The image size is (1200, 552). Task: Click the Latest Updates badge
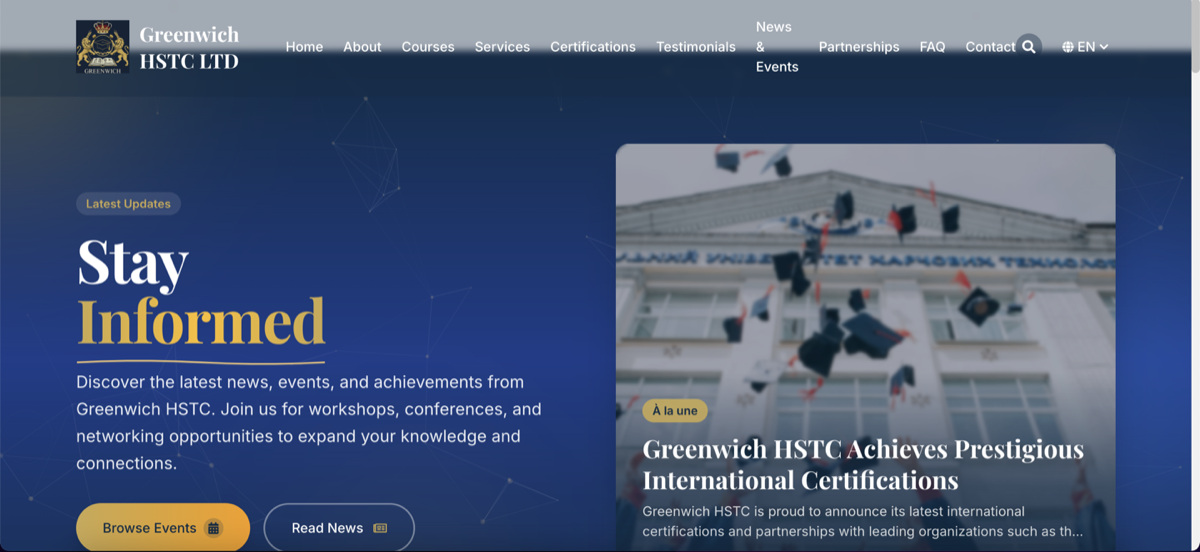pyautogui.click(x=128, y=204)
